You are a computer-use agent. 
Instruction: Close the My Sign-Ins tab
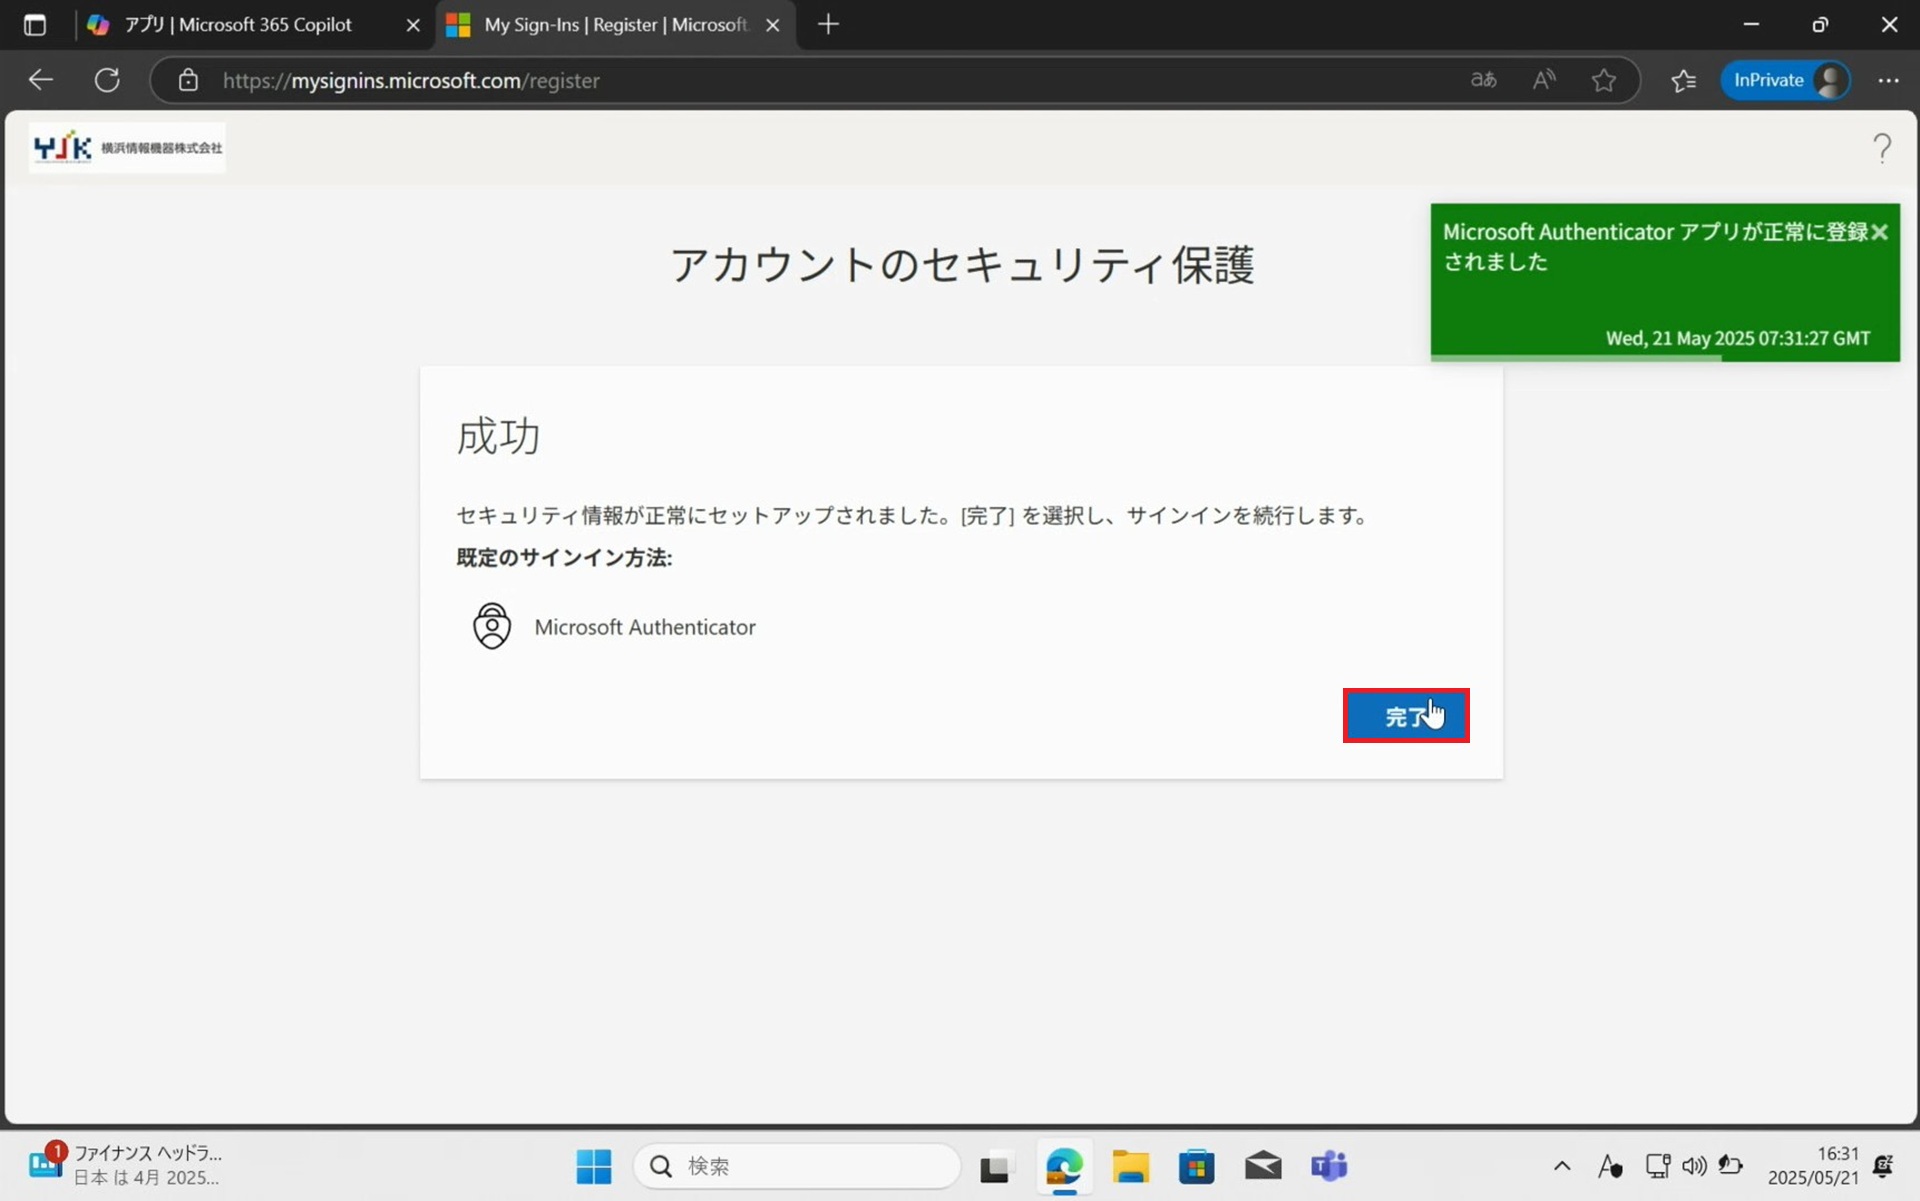click(773, 25)
